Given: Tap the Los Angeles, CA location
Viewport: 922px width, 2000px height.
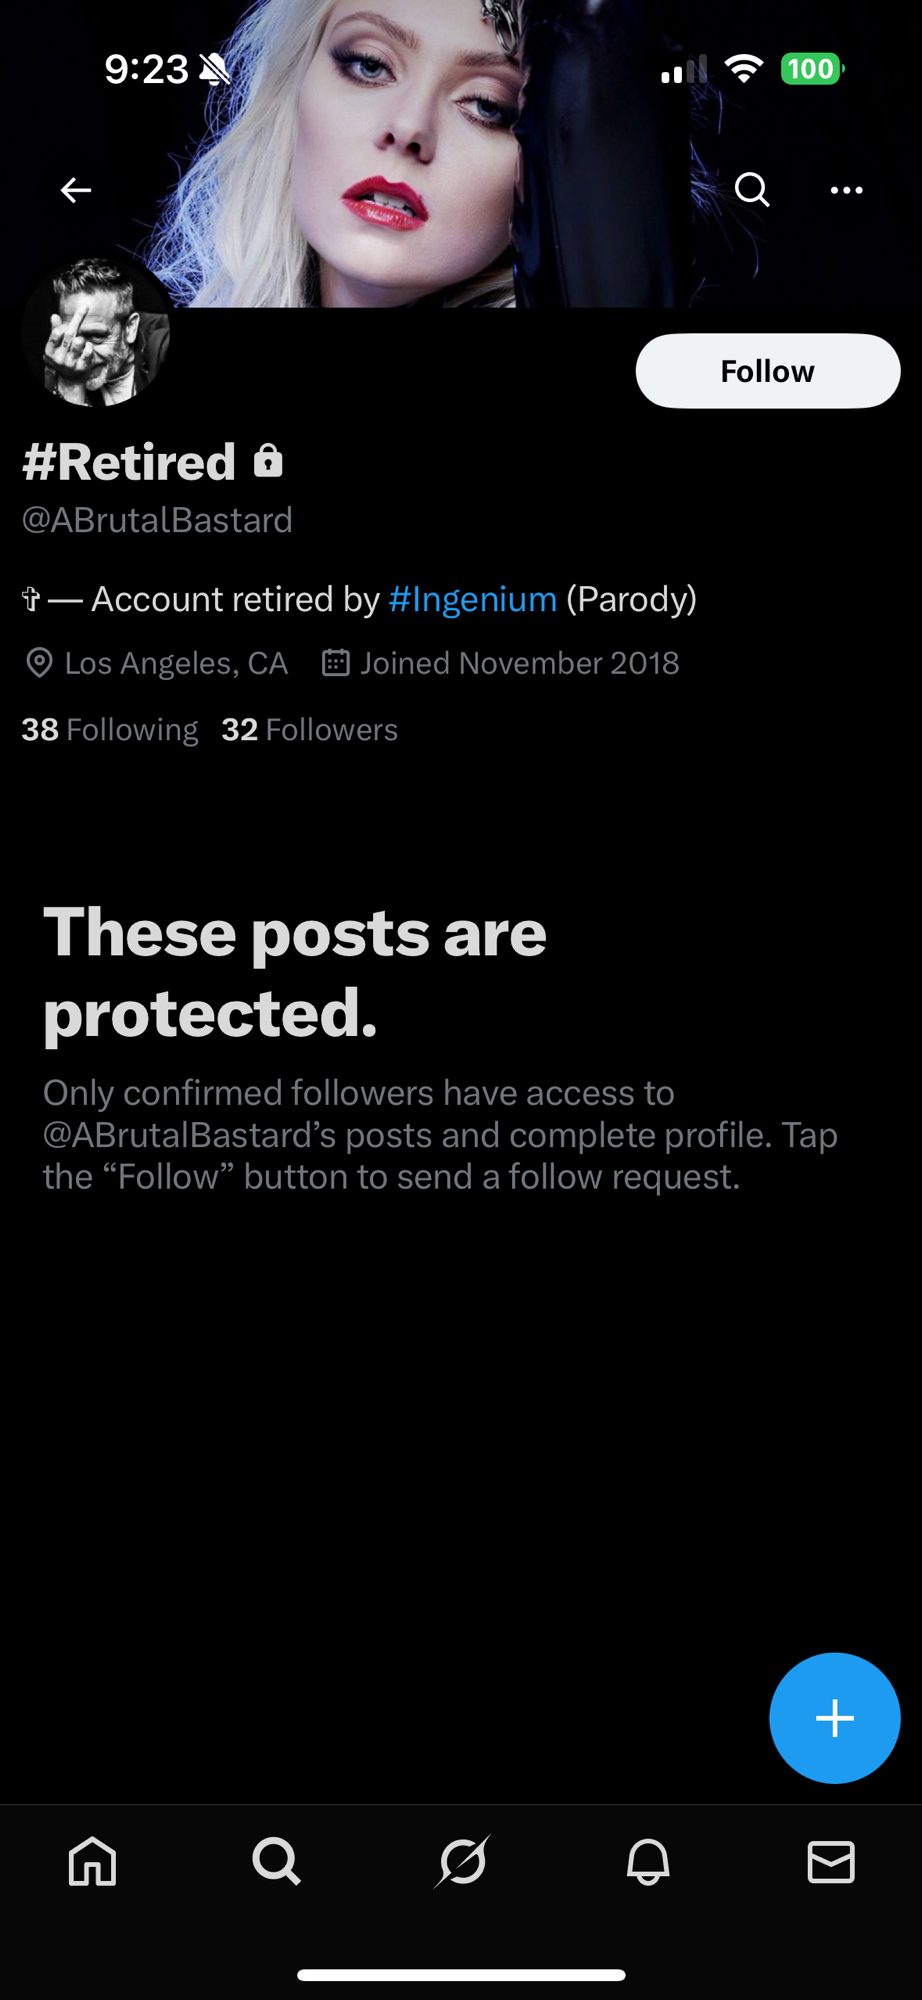Looking at the screenshot, I should pyautogui.click(x=175, y=663).
